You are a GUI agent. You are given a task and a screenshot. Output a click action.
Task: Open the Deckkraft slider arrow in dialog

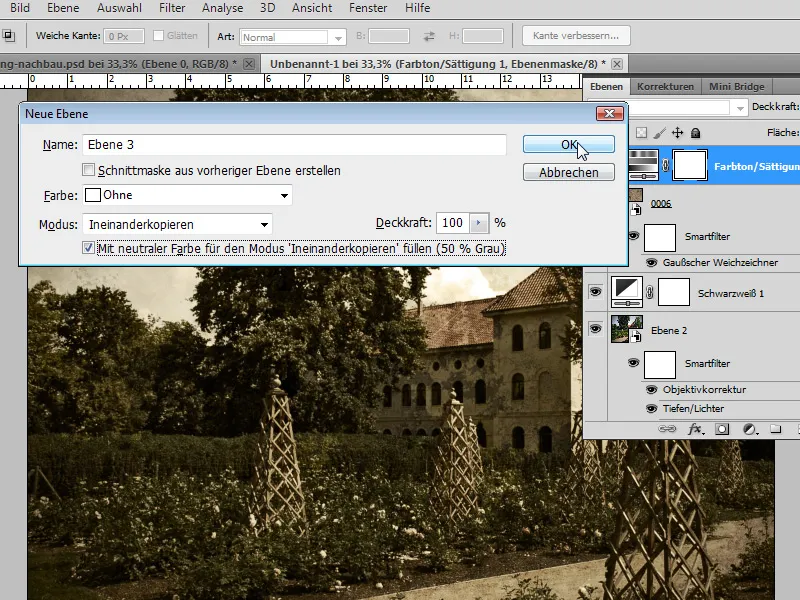[x=479, y=223]
